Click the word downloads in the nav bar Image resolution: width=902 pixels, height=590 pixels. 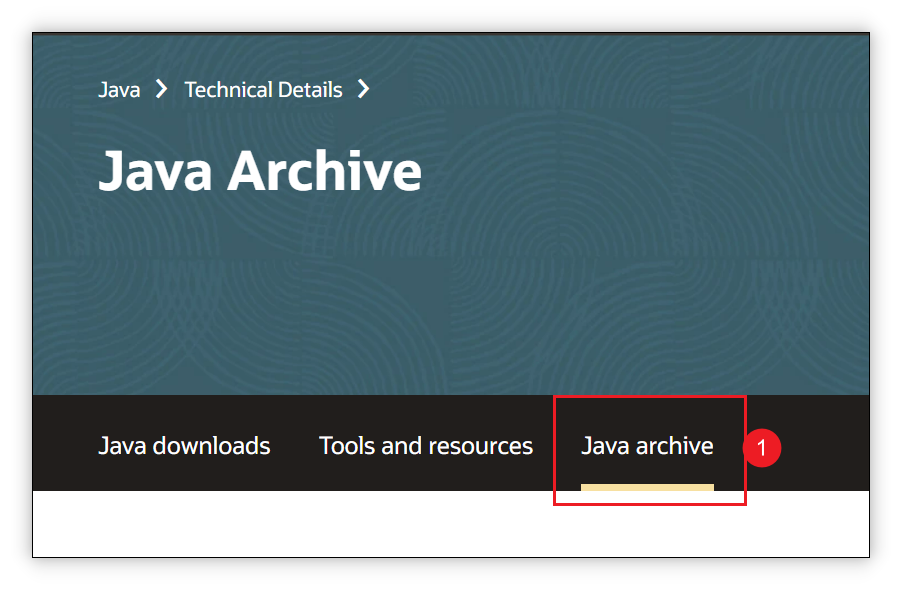click(211, 446)
